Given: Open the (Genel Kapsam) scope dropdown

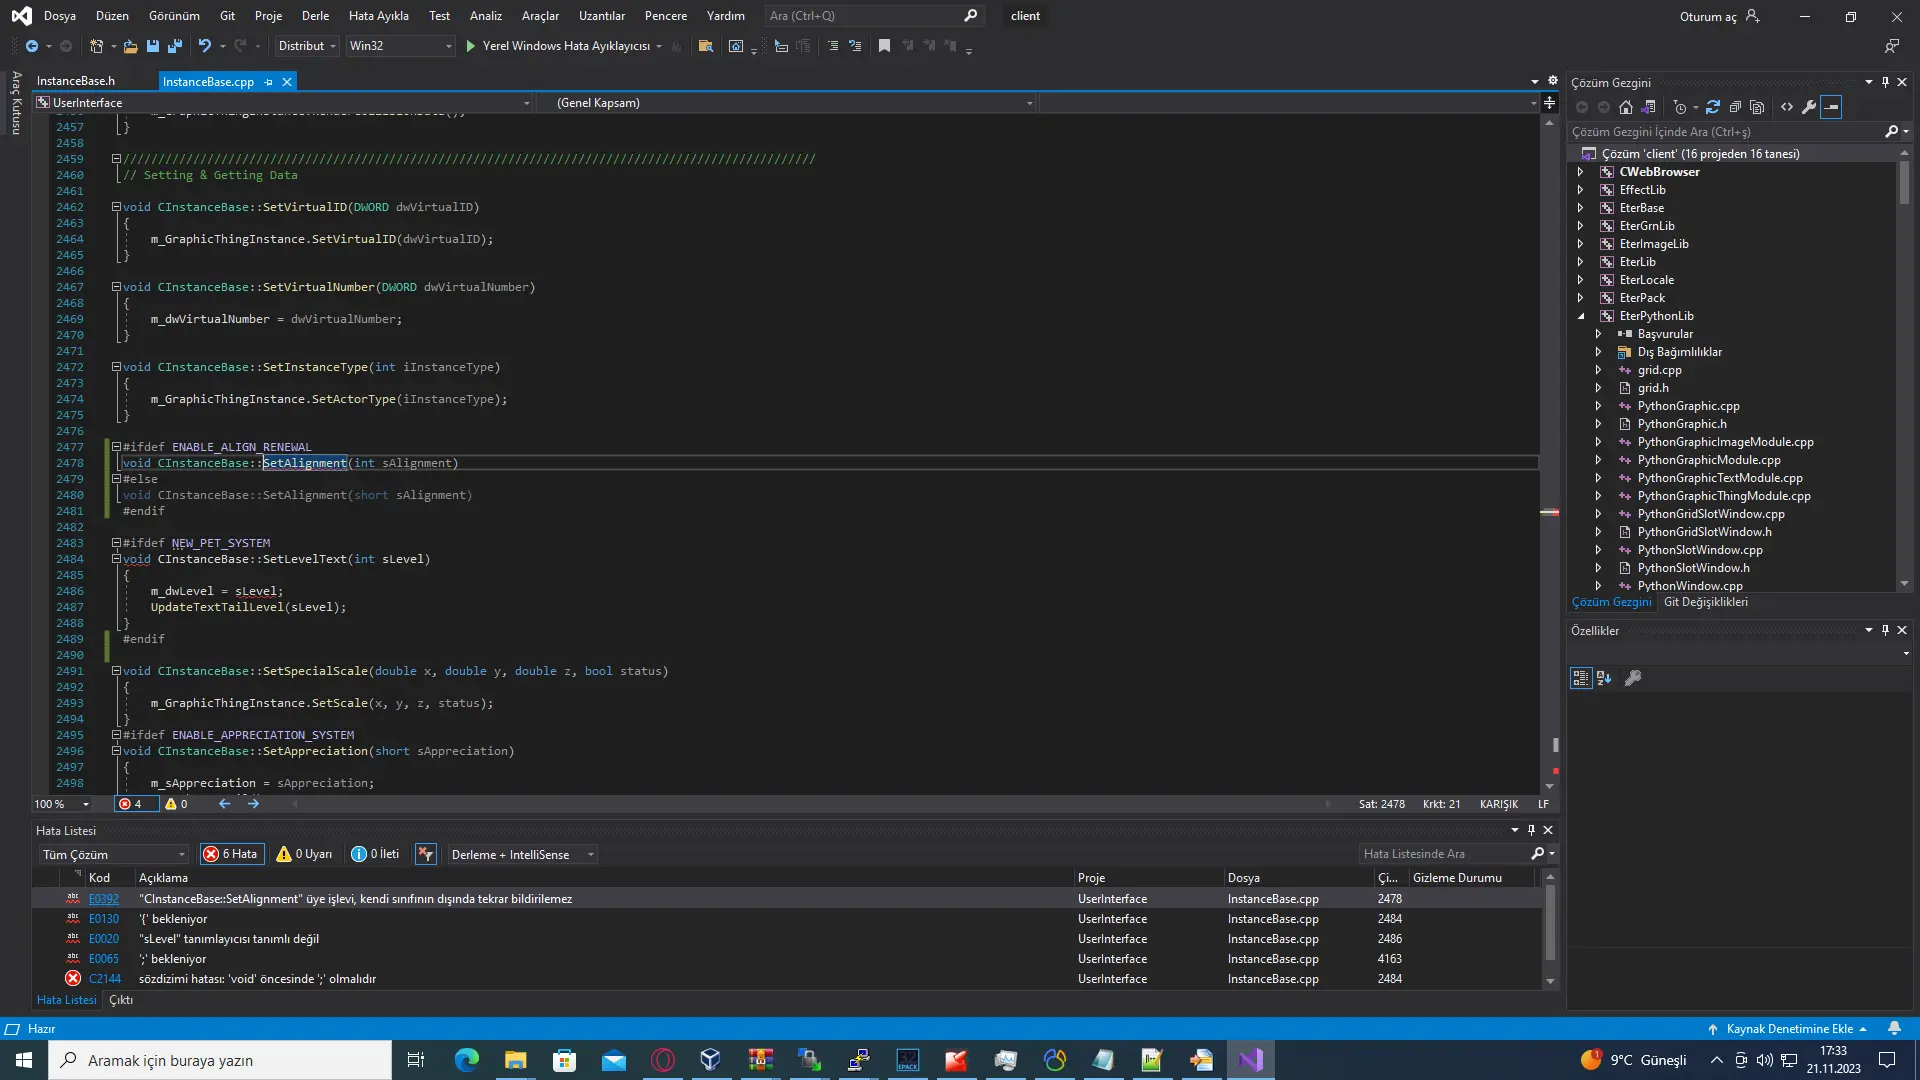Looking at the screenshot, I should tap(788, 103).
